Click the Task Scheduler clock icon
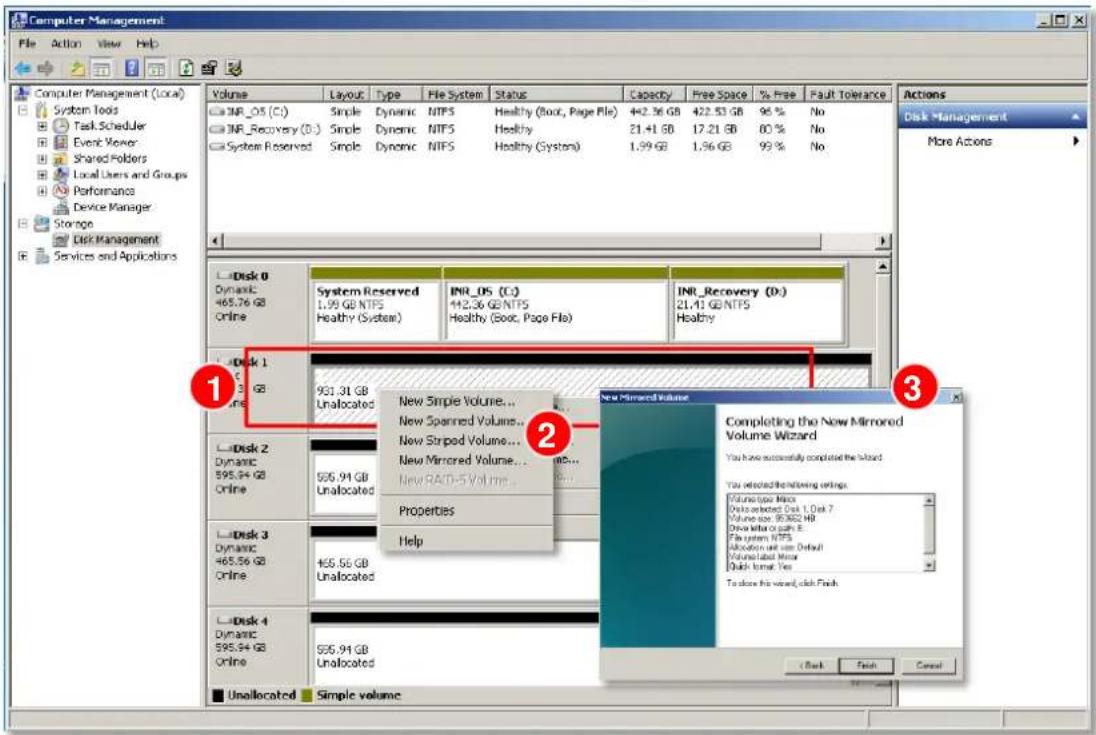 click(x=61, y=126)
